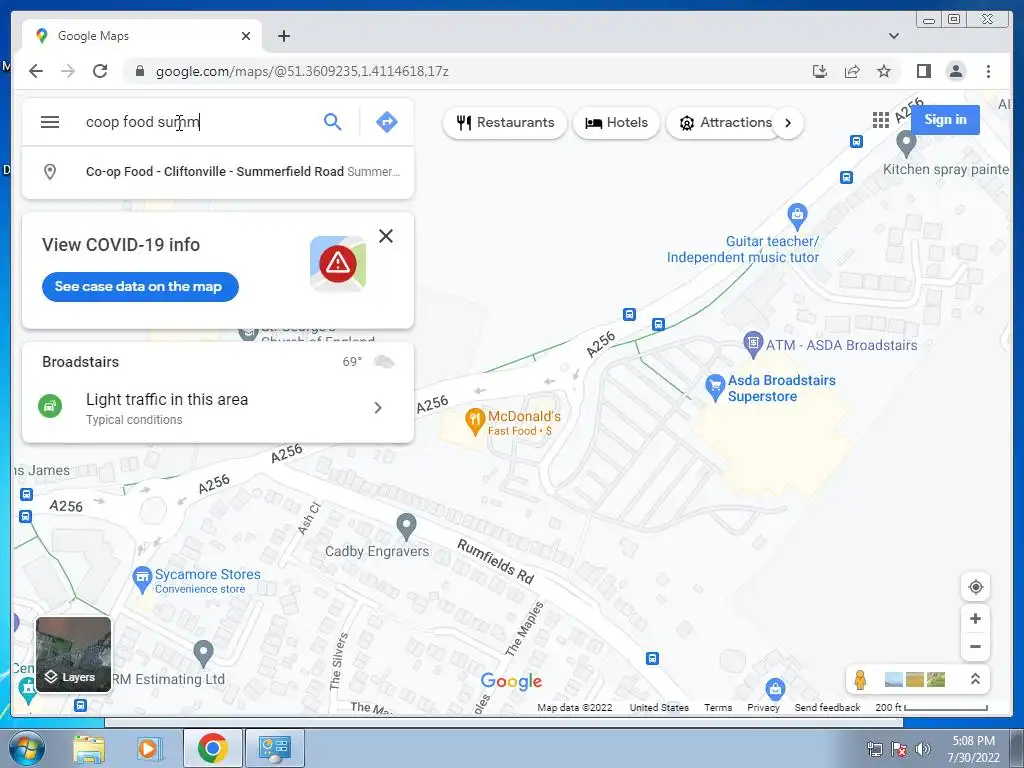Viewport: 1024px width, 768px height.
Task: Launch Windows Media Player from taskbar
Action: 148,748
